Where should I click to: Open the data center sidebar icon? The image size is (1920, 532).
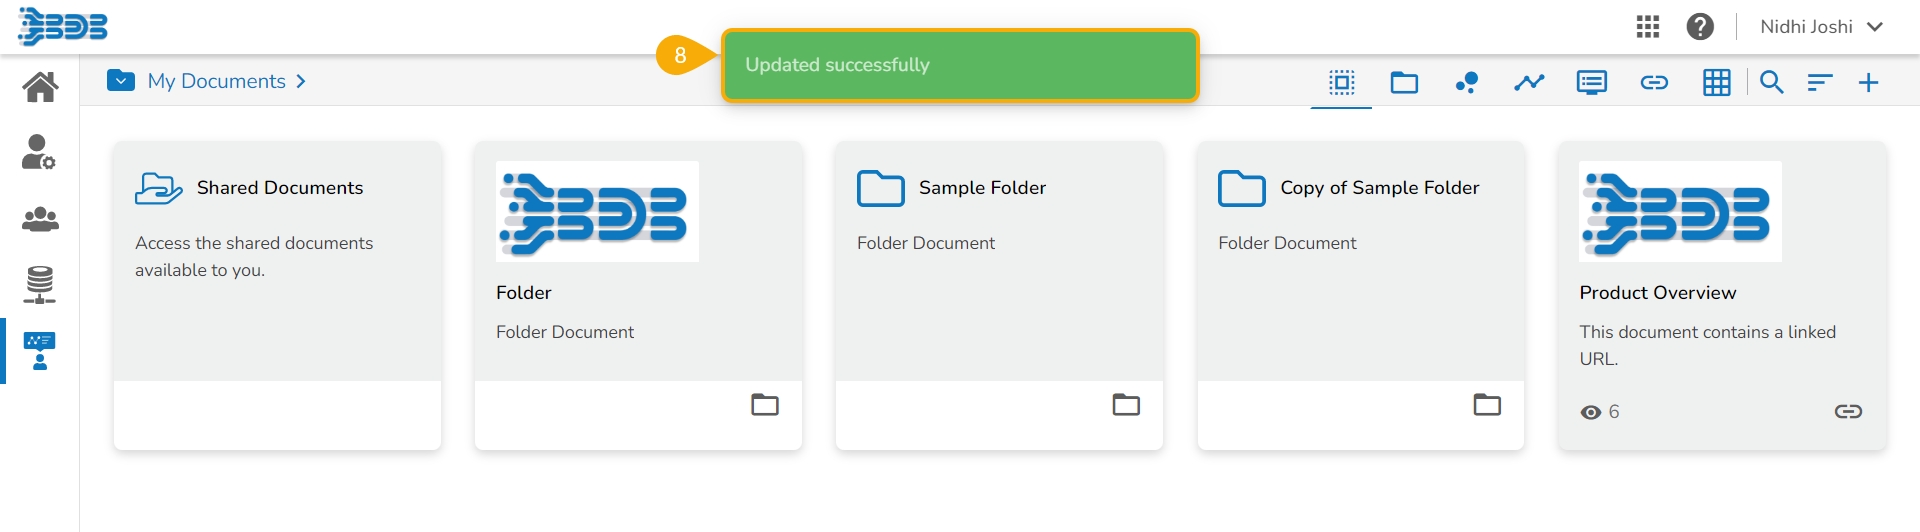[x=40, y=285]
